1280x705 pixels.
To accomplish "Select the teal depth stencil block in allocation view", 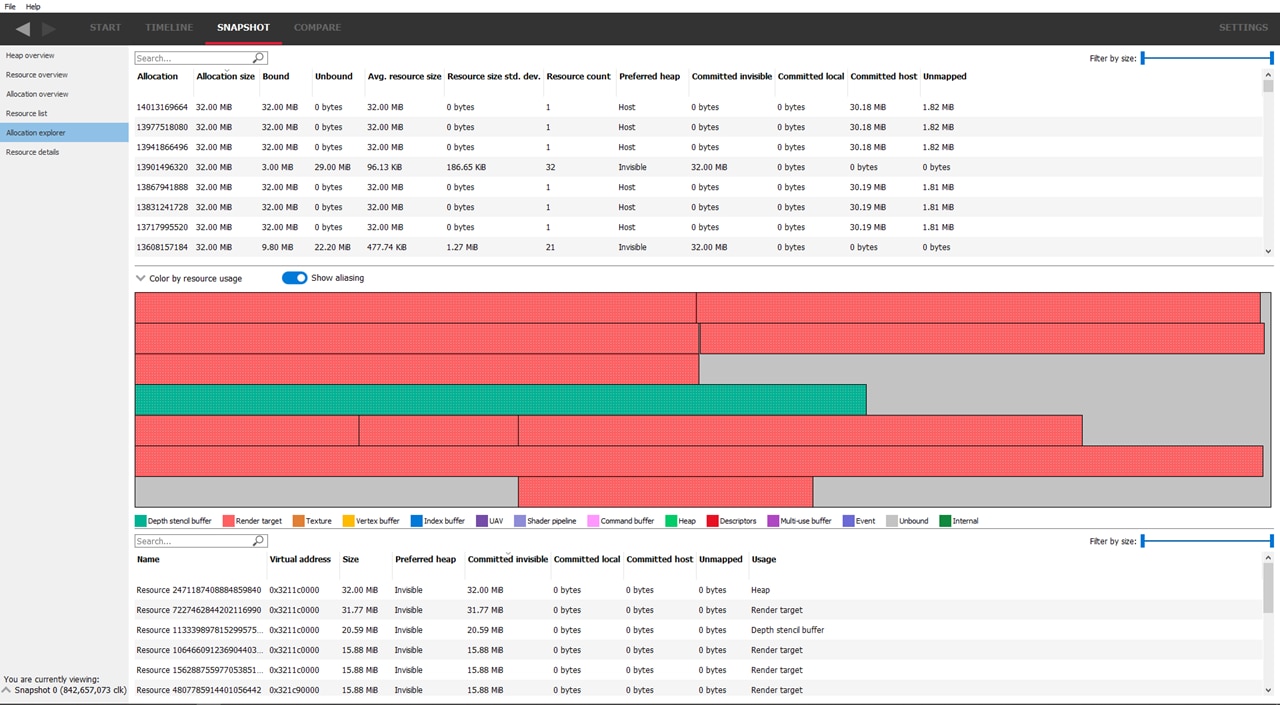I will (x=500, y=400).
